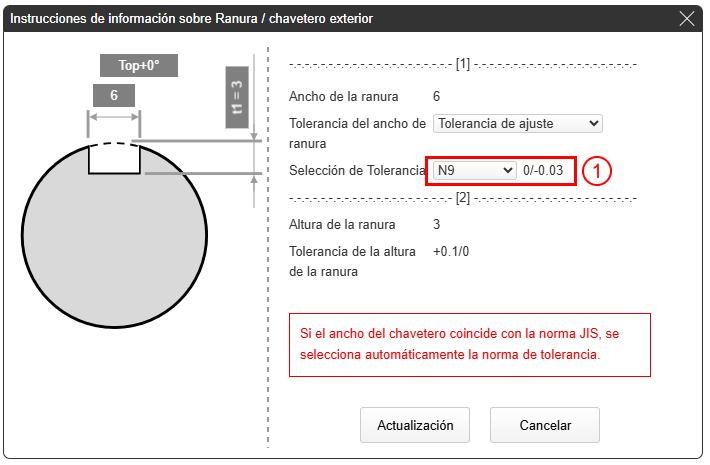Click the 0/-0.03 tolerance value text
710x465 pixels.
(x=544, y=171)
